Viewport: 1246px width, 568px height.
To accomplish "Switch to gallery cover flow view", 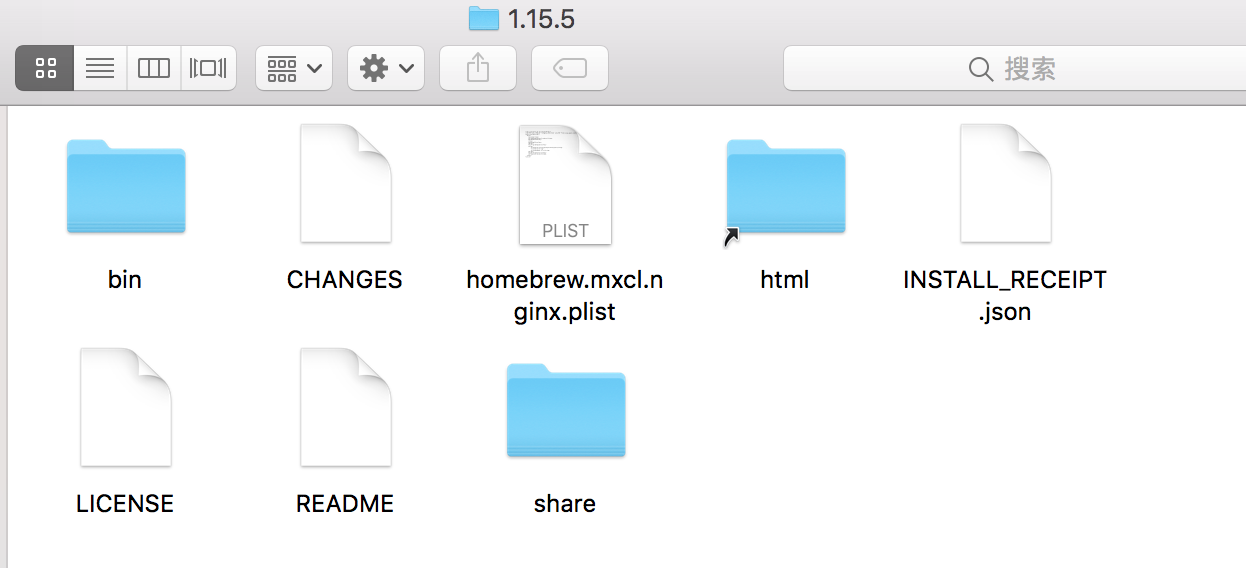I will click(208, 68).
